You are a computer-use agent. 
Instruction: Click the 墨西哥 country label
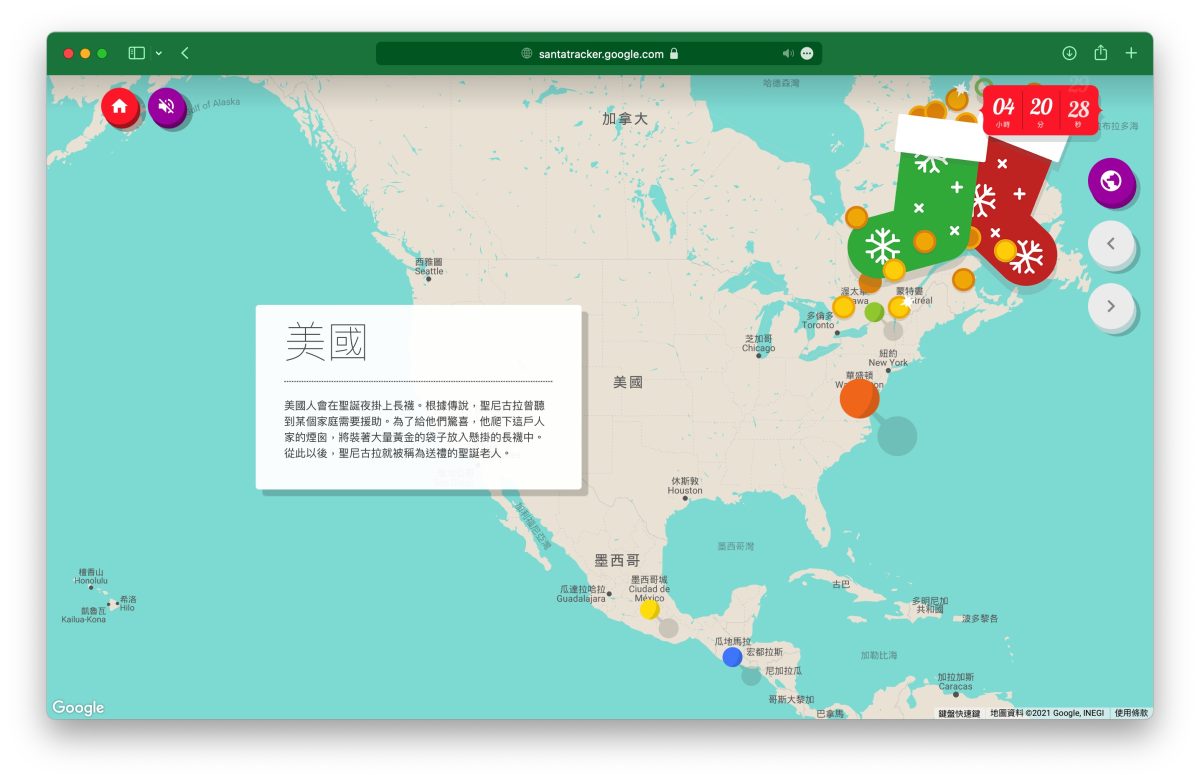coord(617,561)
